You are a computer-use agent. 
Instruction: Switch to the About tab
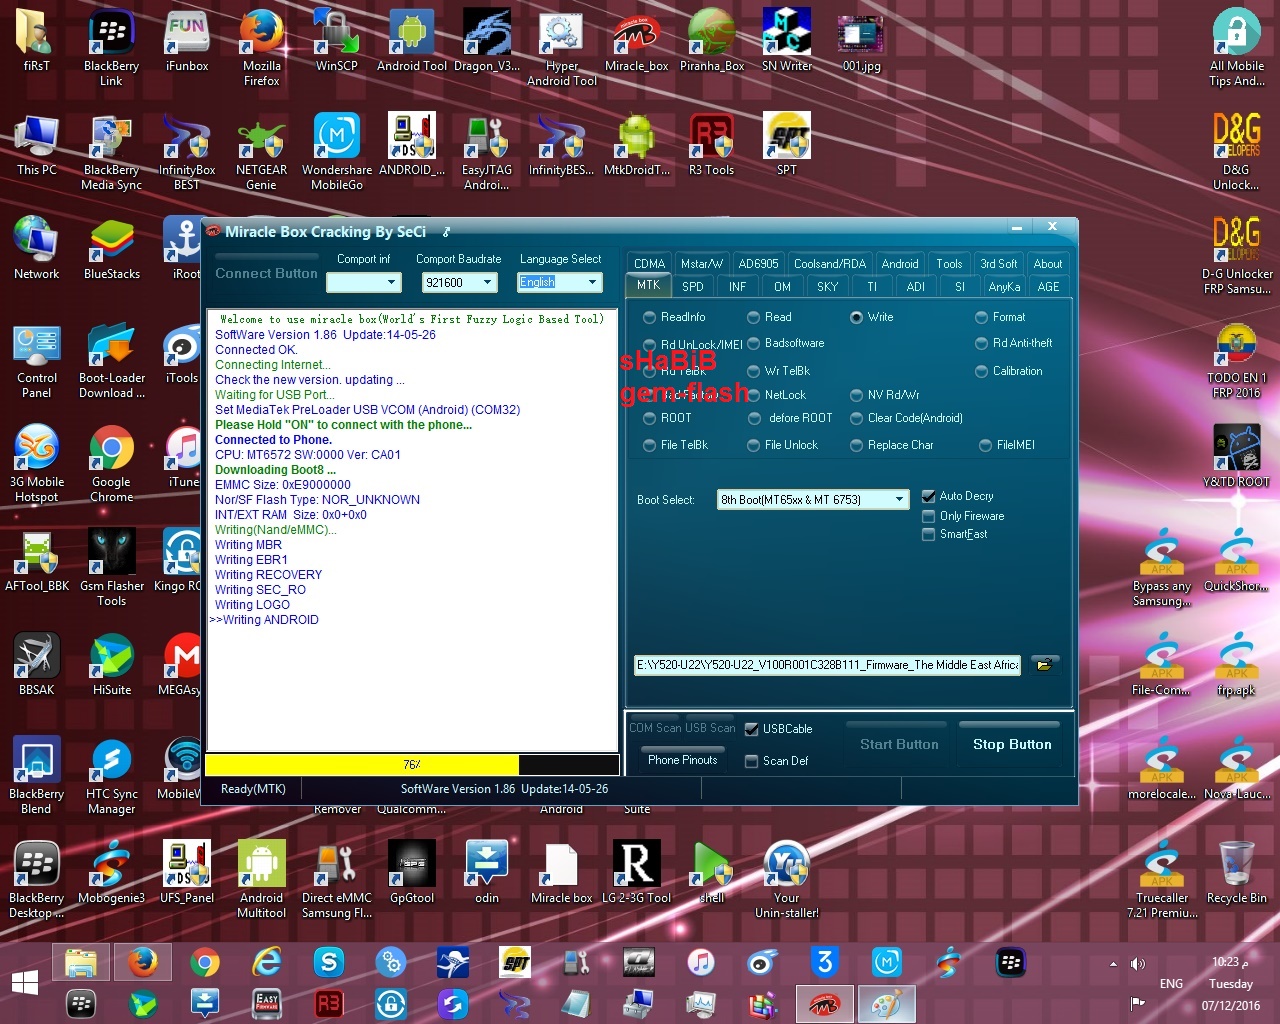pyautogui.click(x=1048, y=264)
